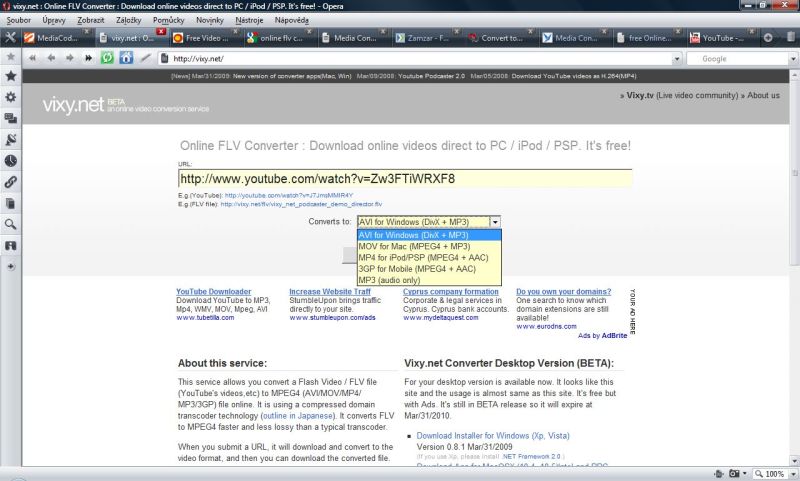Select 3GP for Mobile option
The width and height of the screenshot is (800, 481).
429,269
